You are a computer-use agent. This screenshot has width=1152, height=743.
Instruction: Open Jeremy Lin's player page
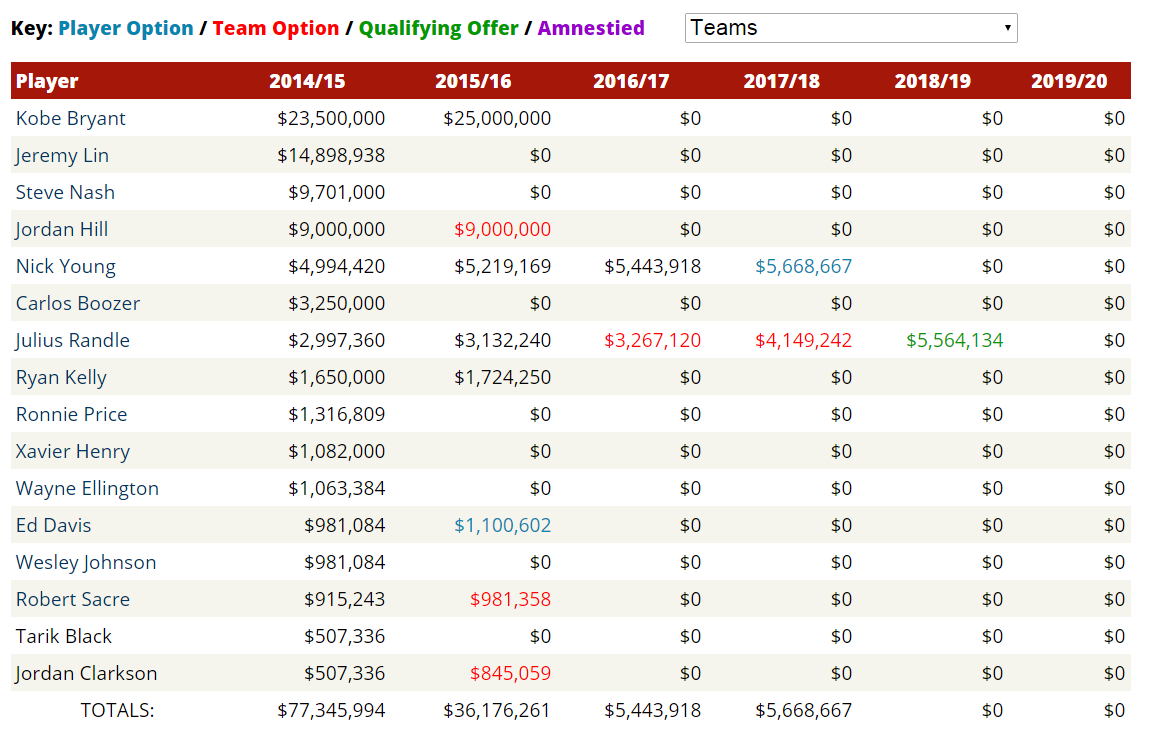click(x=62, y=155)
